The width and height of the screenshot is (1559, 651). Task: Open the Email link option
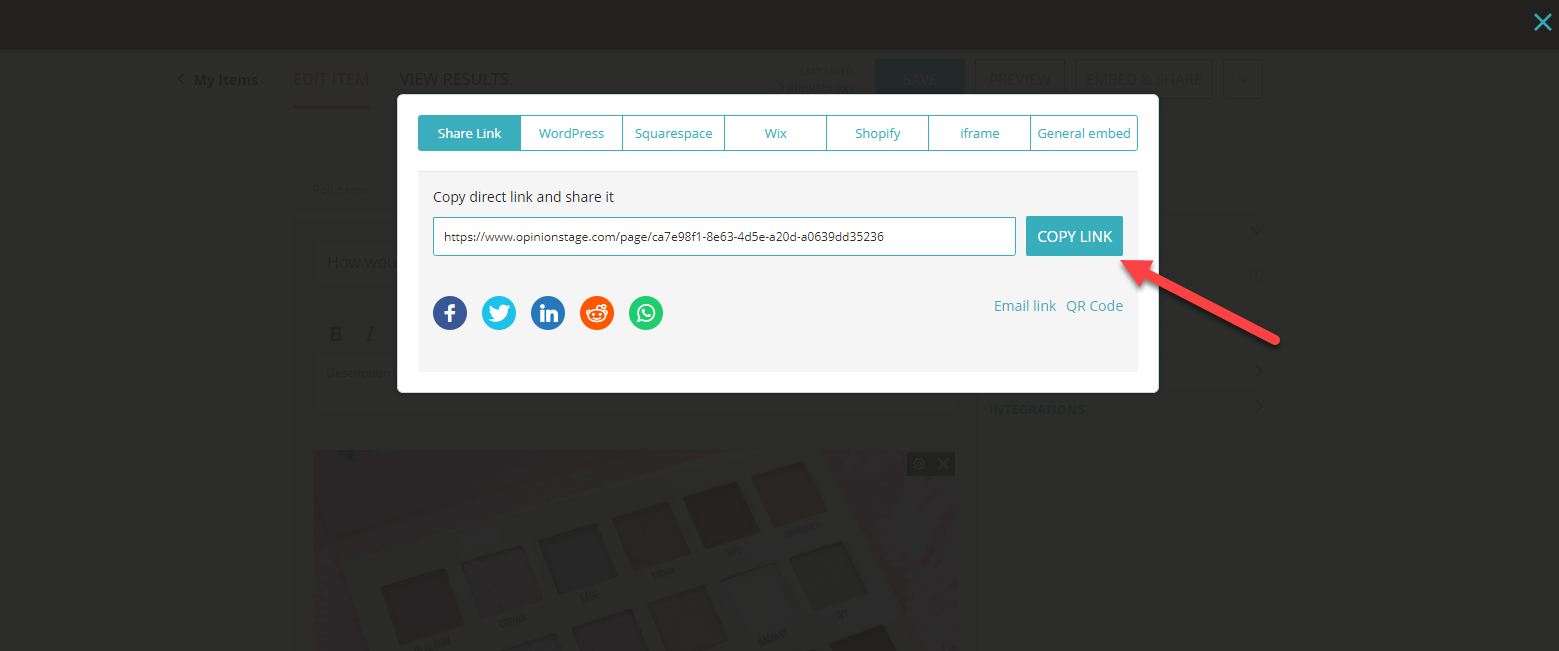[1025, 306]
